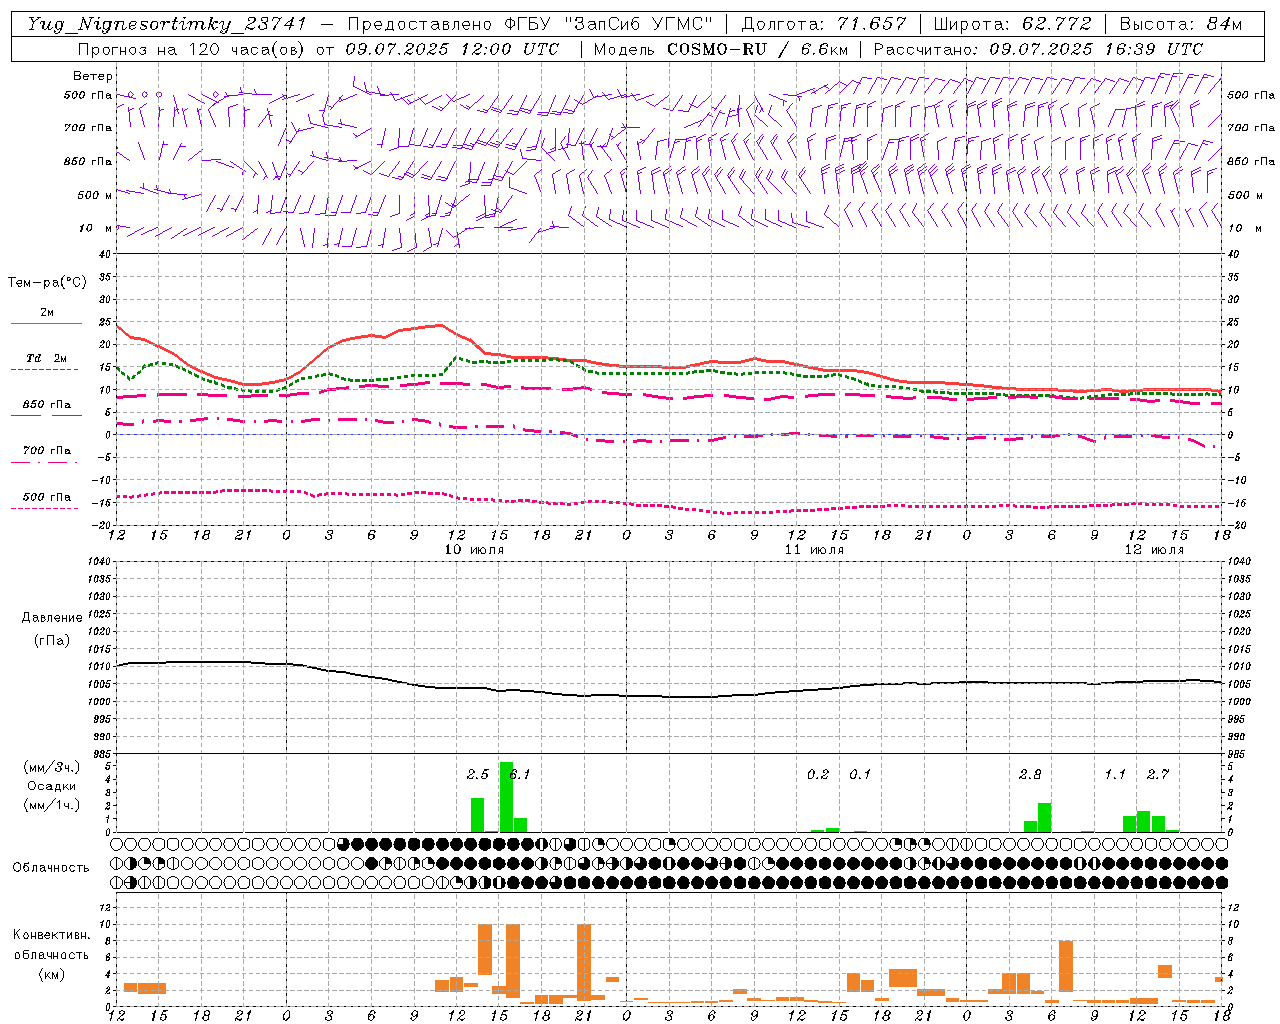Click the Осадки panel label
The image size is (1280, 1024).
(x=52, y=786)
